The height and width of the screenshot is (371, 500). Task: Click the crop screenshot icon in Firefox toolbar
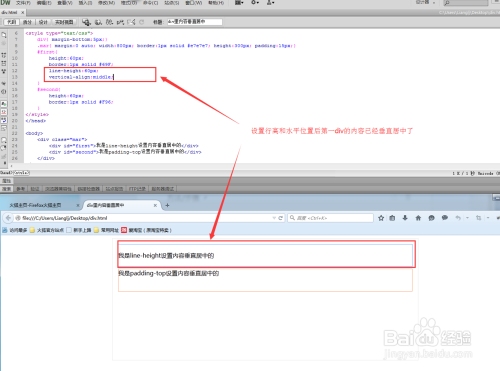(x=478, y=218)
